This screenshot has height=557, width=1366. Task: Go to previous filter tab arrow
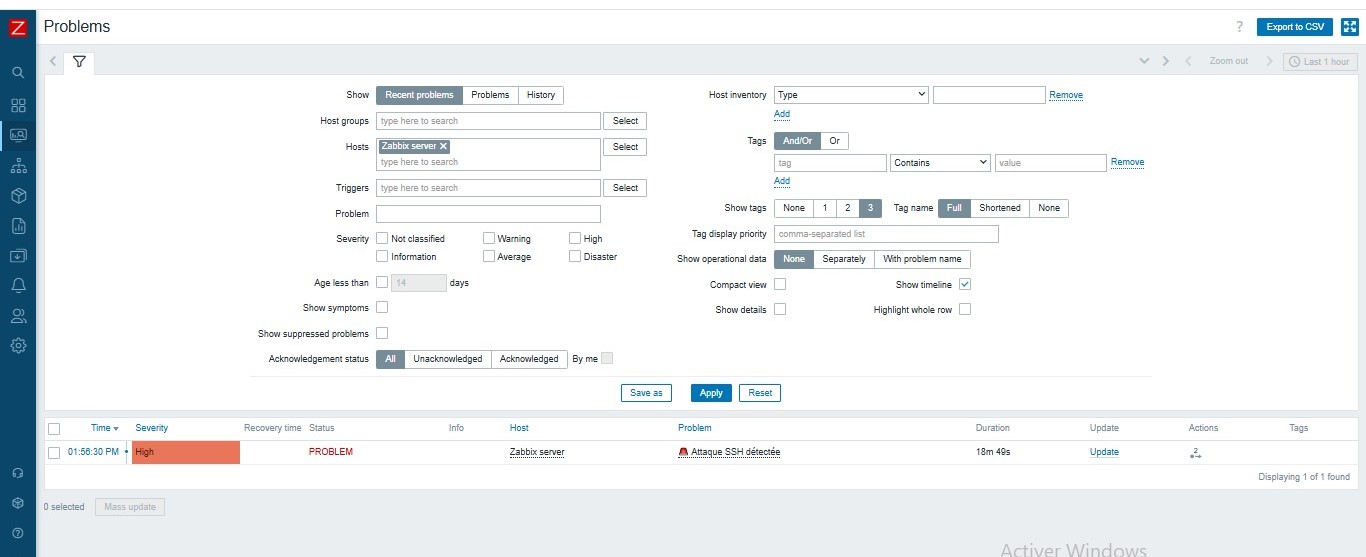coord(53,61)
